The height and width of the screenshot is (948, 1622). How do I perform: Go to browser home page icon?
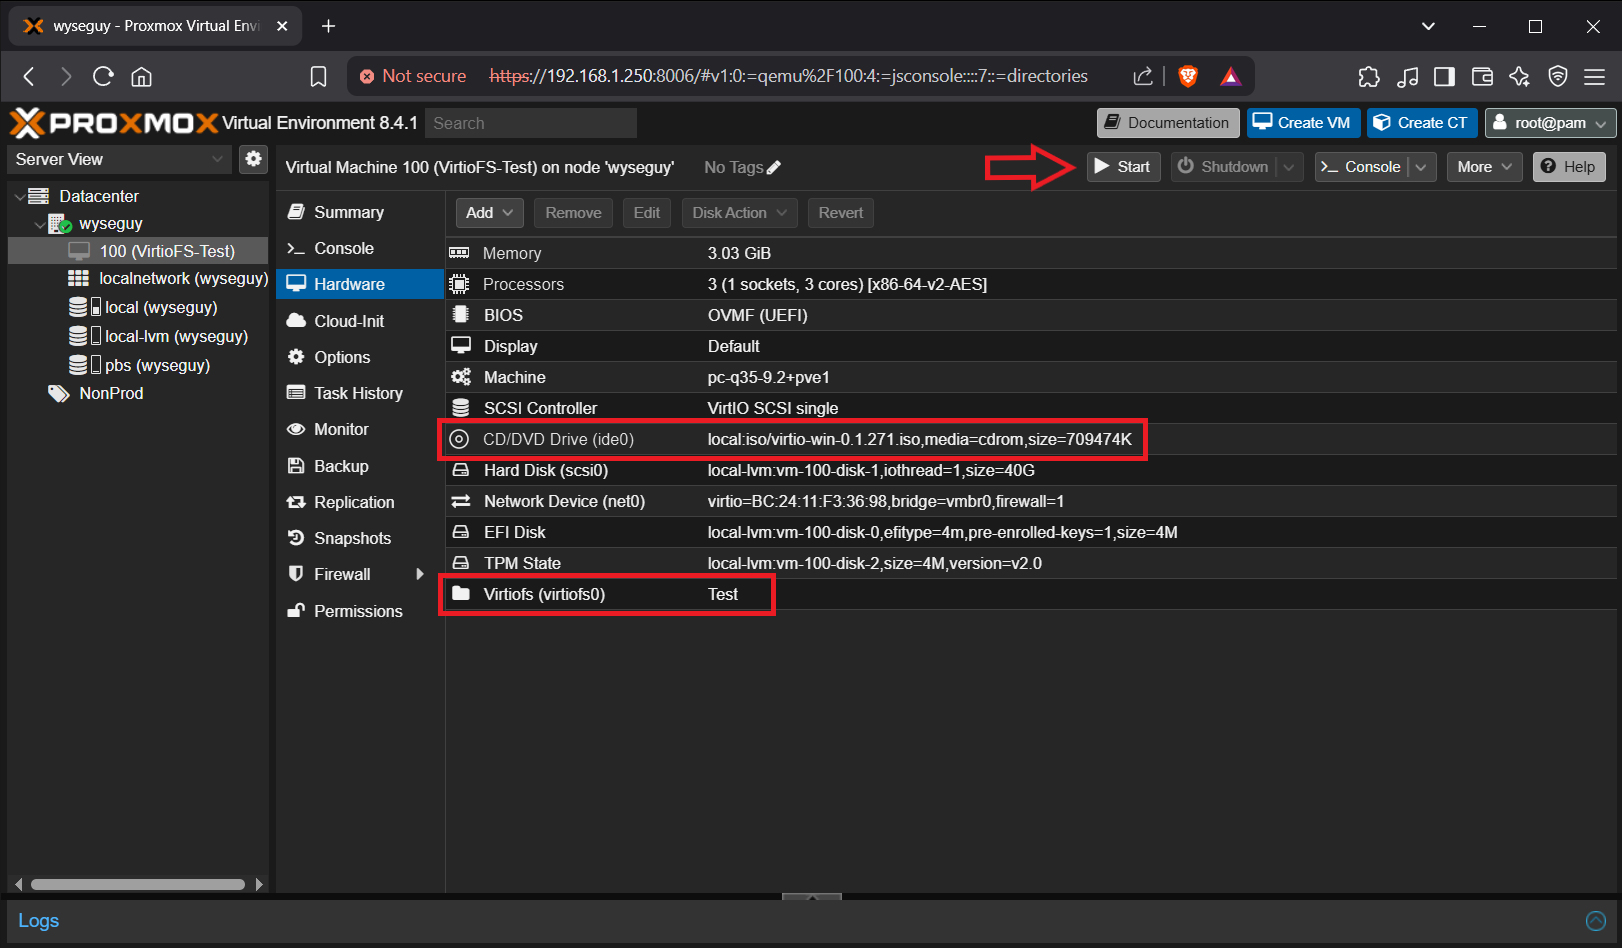[x=142, y=76]
